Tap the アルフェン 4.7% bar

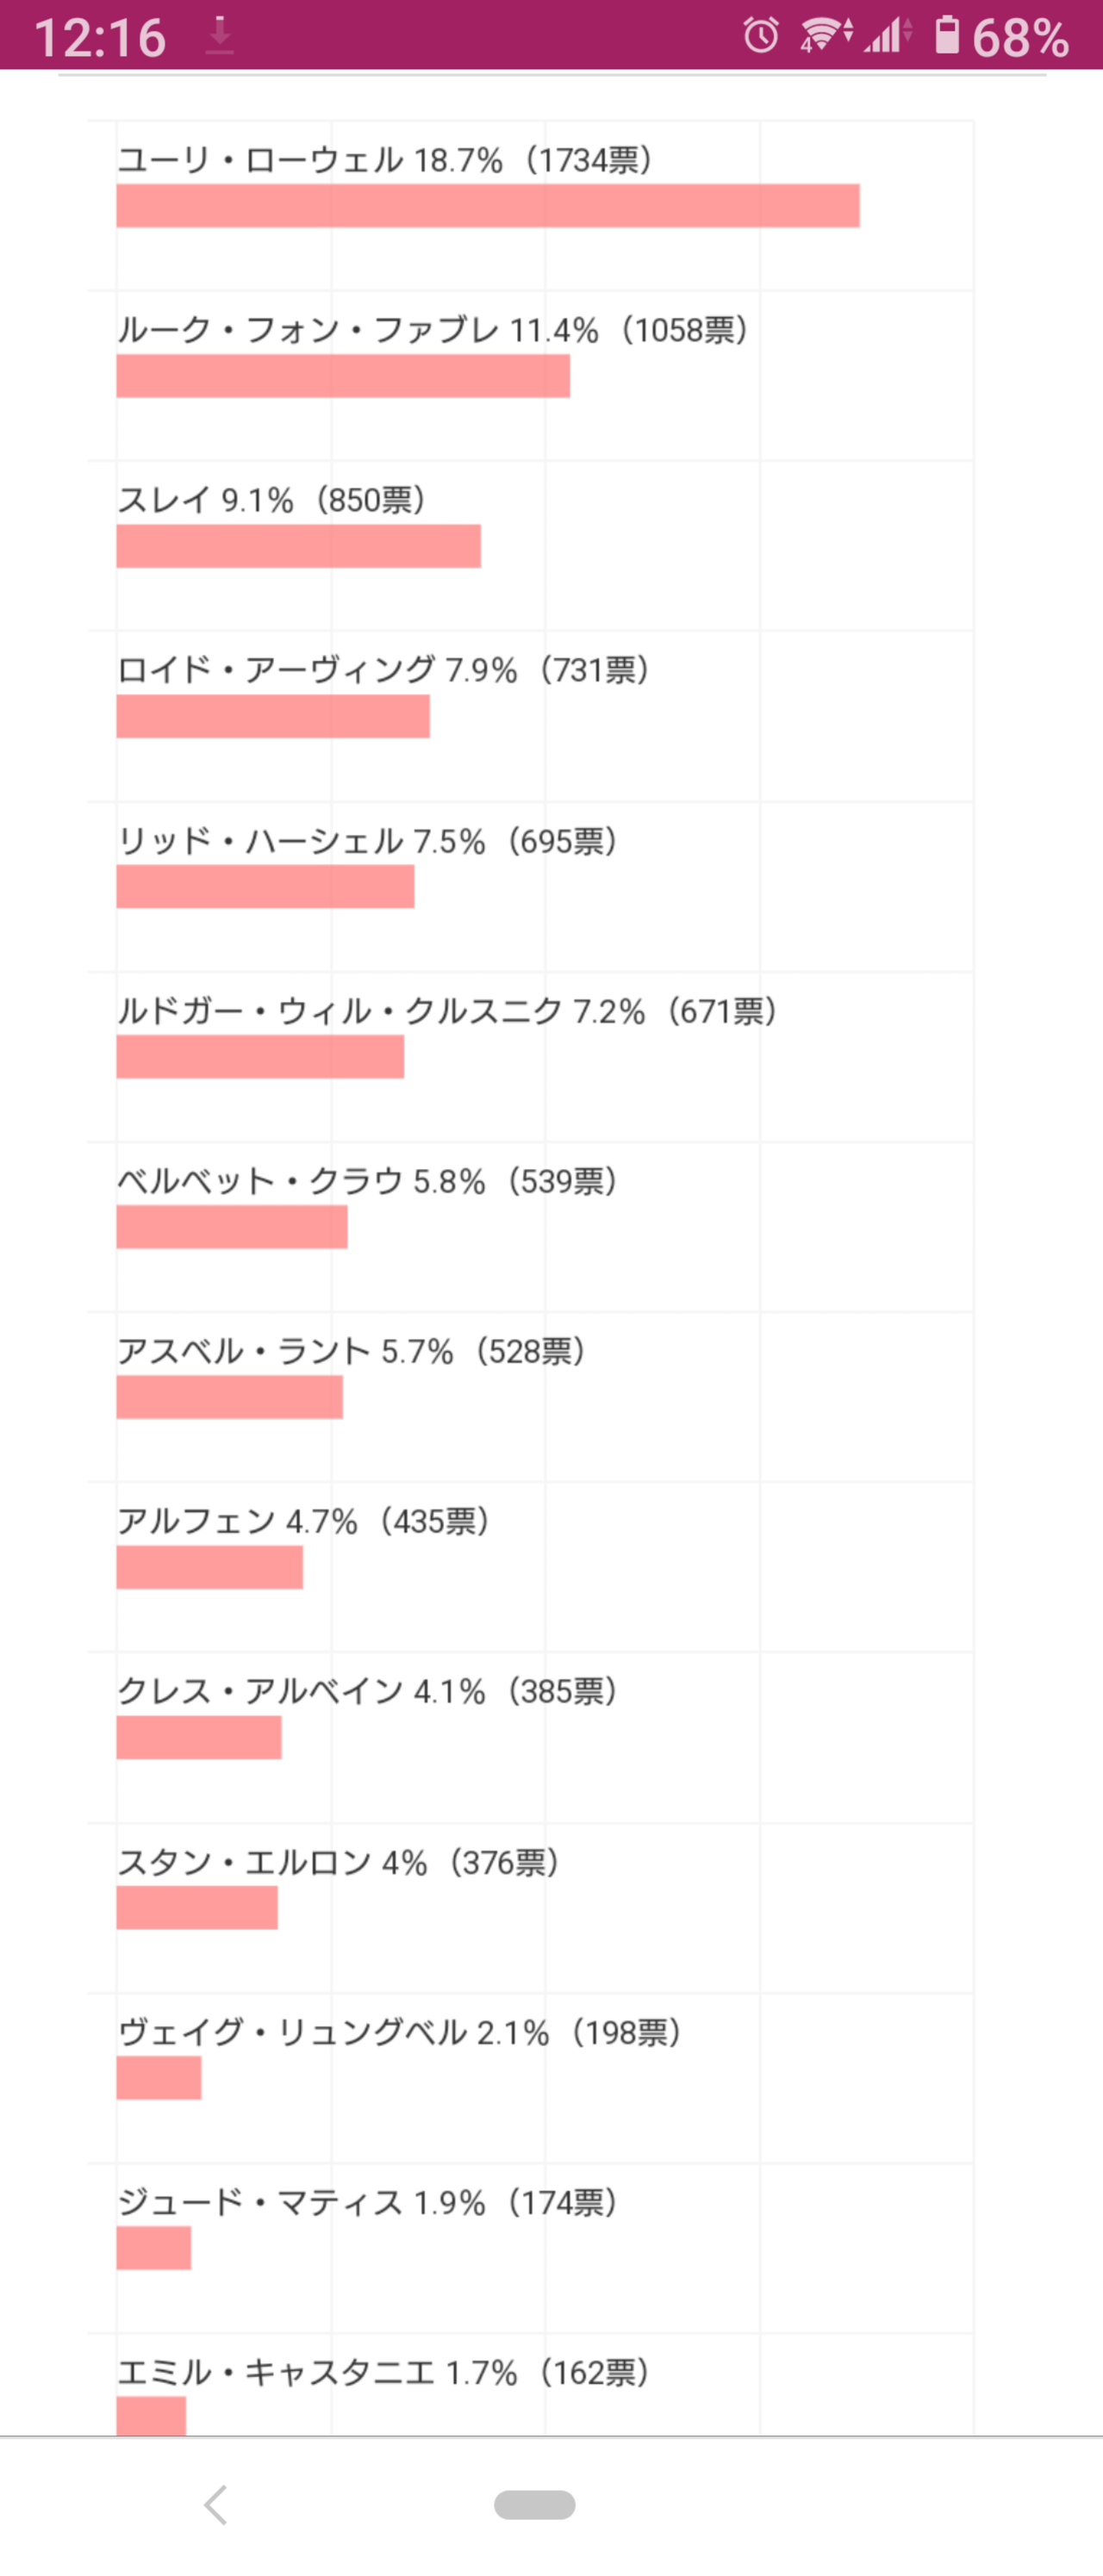pos(209,1567)
